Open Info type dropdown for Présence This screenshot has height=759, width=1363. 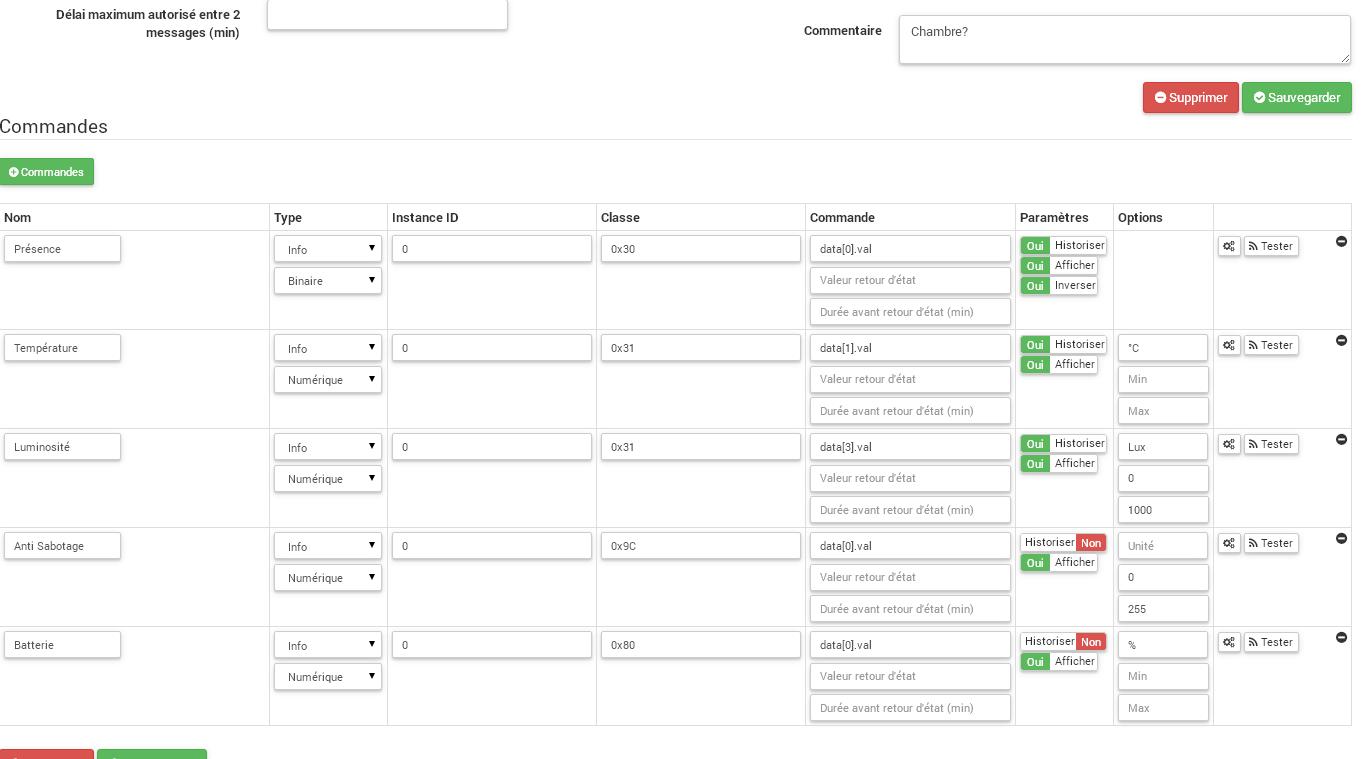(328, 249)
